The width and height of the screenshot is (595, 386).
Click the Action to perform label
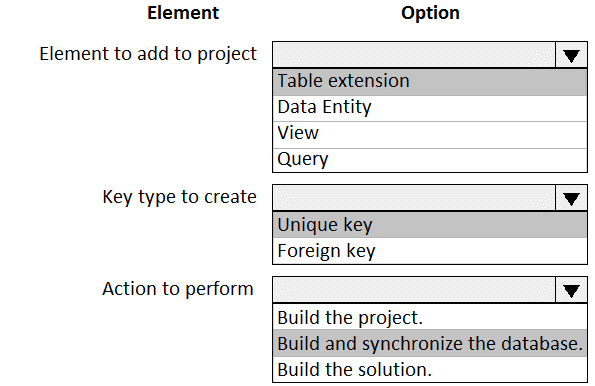tap(178, 289)
